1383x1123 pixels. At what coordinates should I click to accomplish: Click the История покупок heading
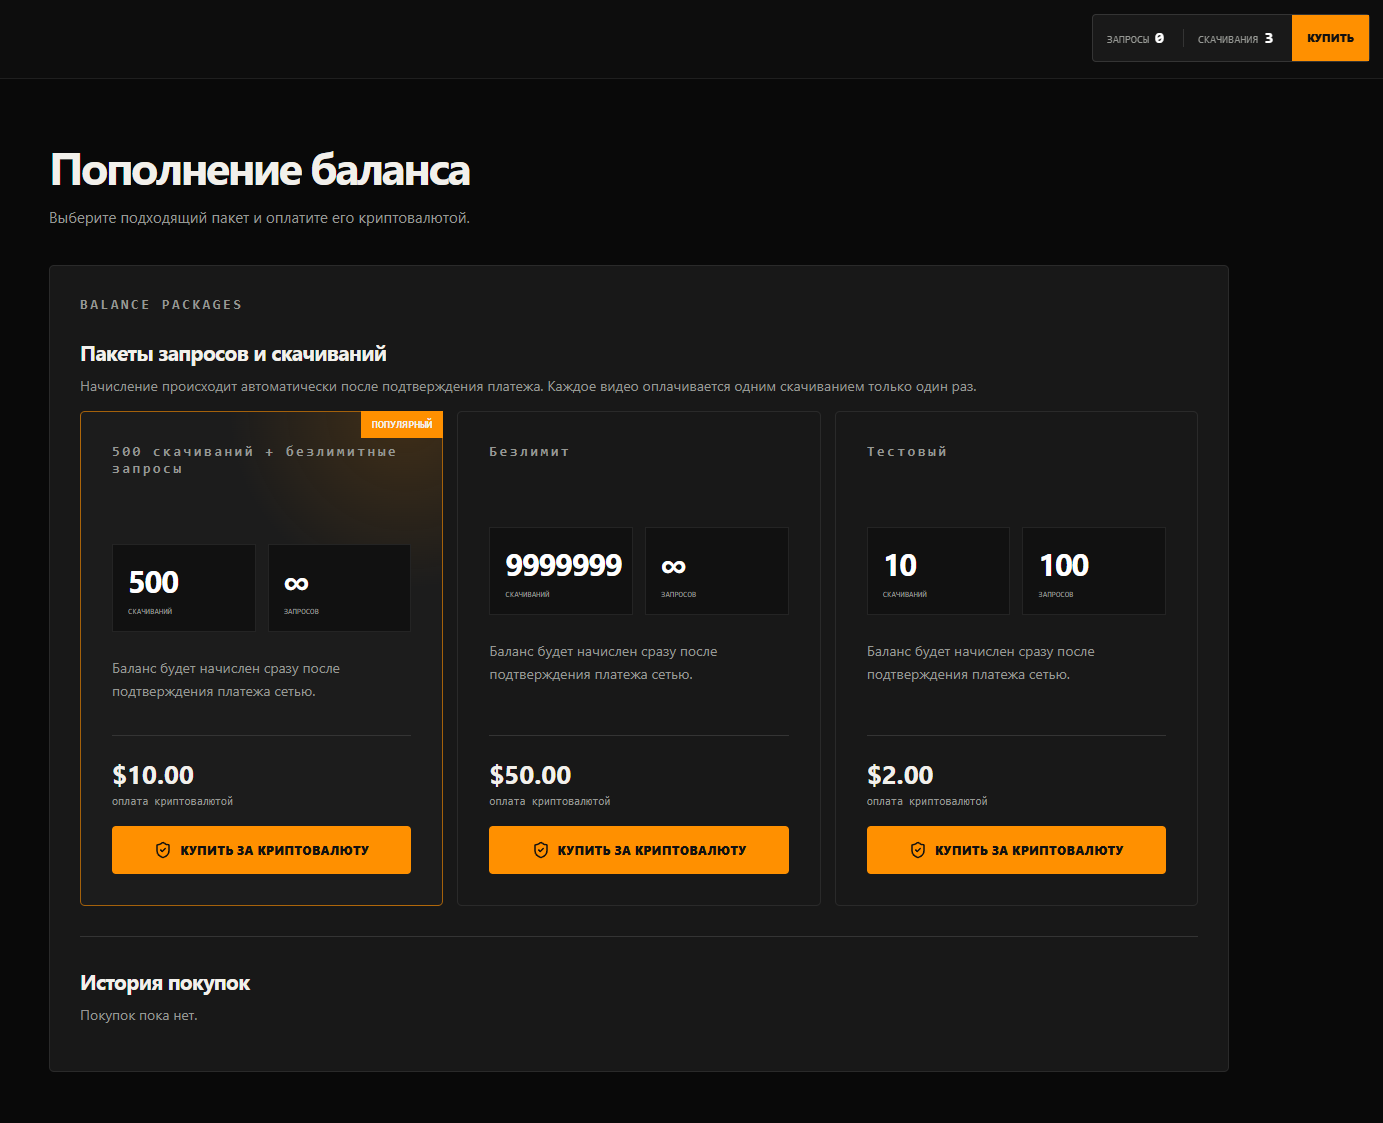point(165,983)
